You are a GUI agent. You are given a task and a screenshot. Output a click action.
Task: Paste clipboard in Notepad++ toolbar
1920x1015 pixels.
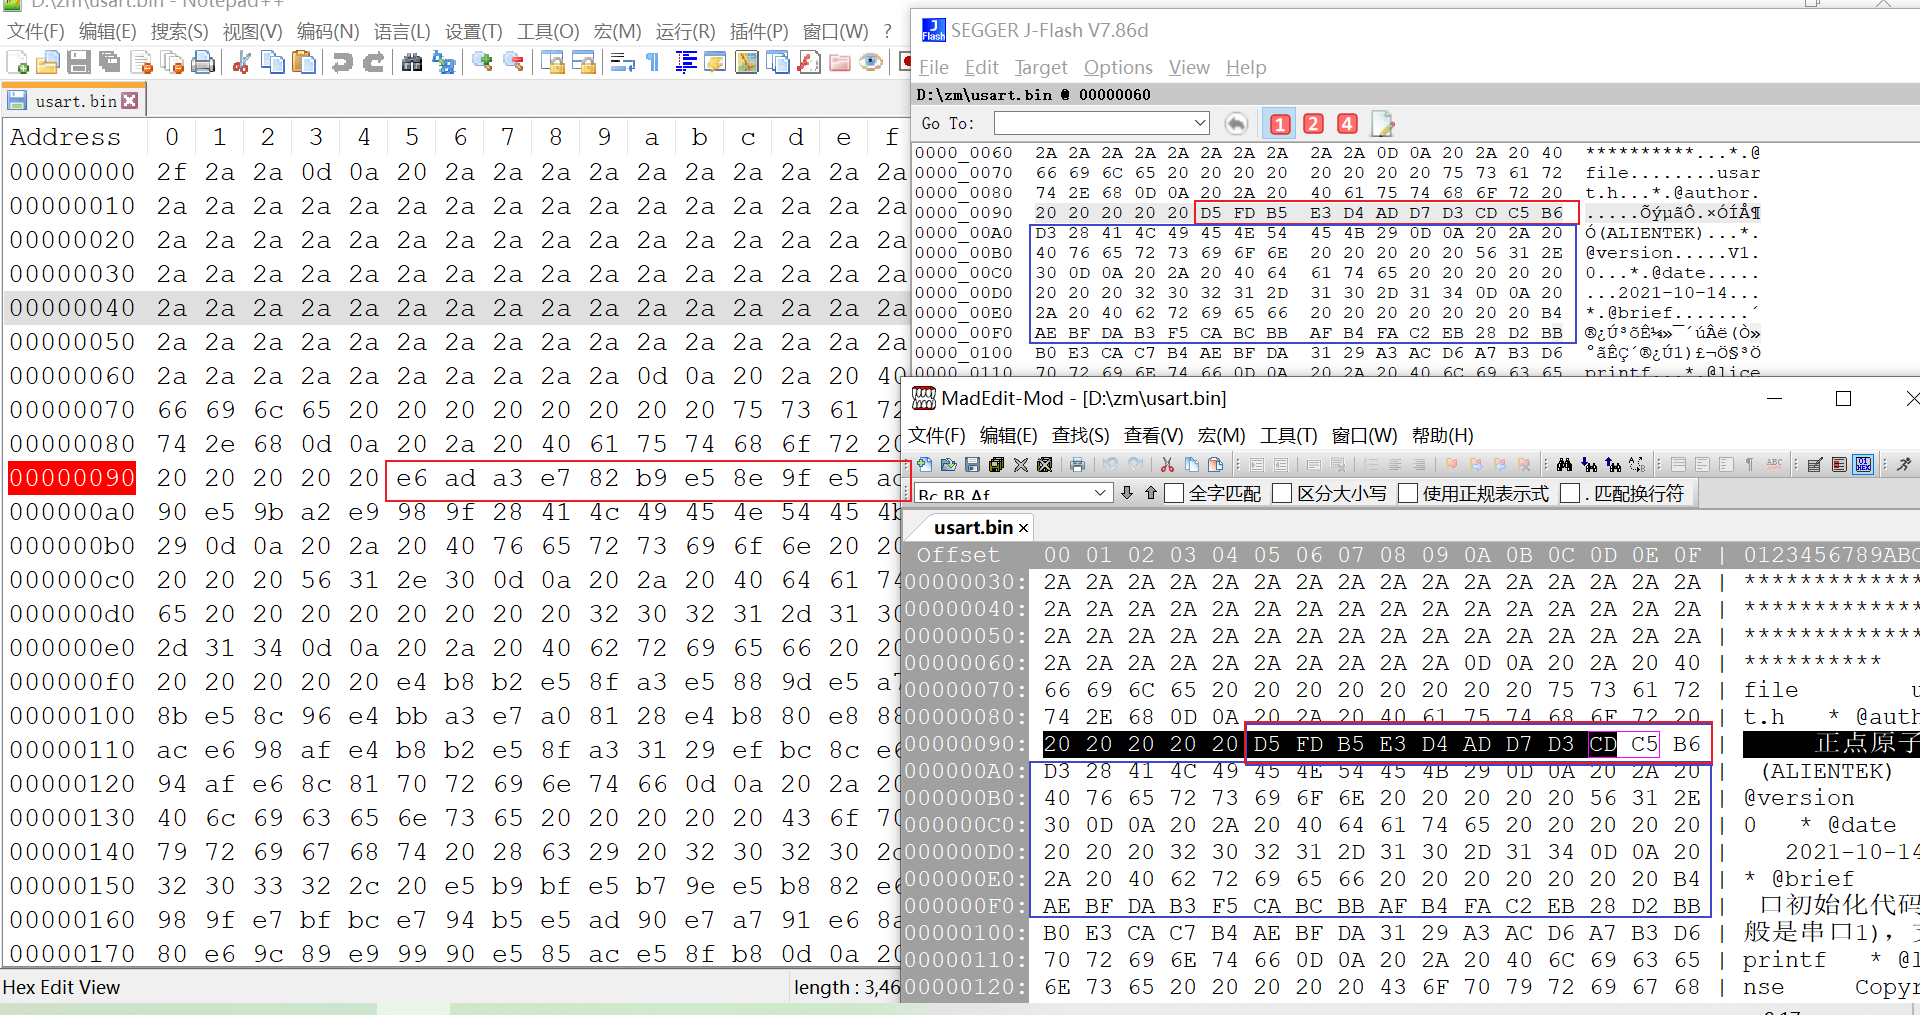click(x=303, y=63)
